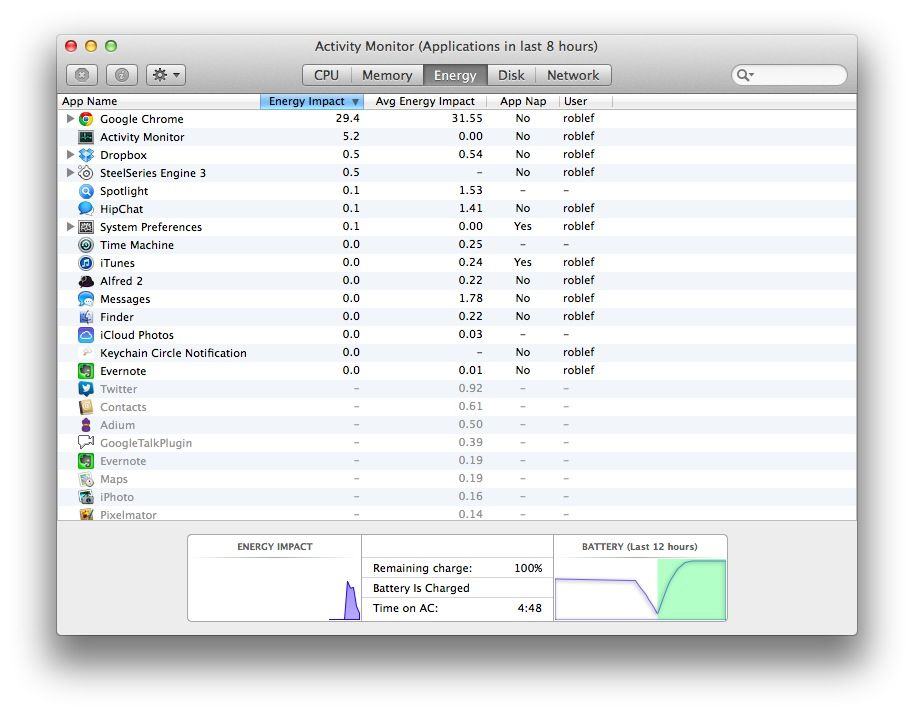The width and height of the screenshot is (914, 714).
Task: Click the Alfred 2 bowler hat icon
Action: (84, 280)
